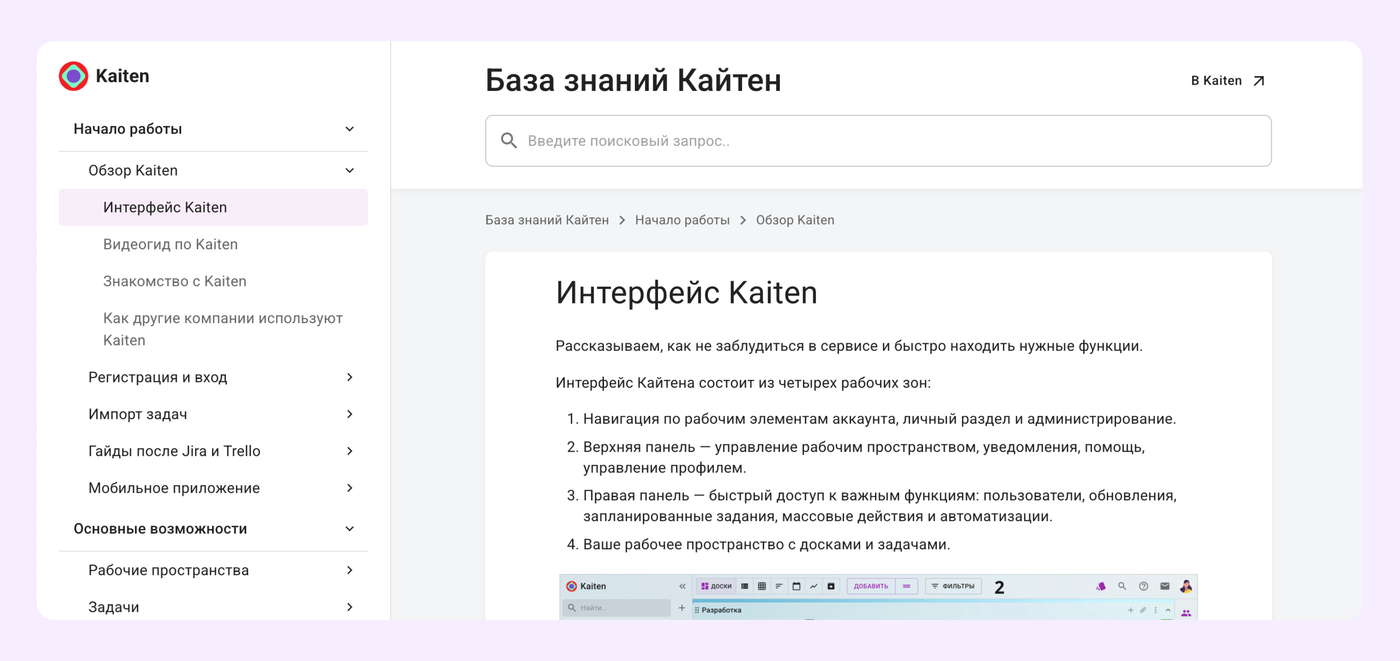Go to База знаний Кайтен breadcrumb
This screenshot has height=661, width=1400.
546,220
